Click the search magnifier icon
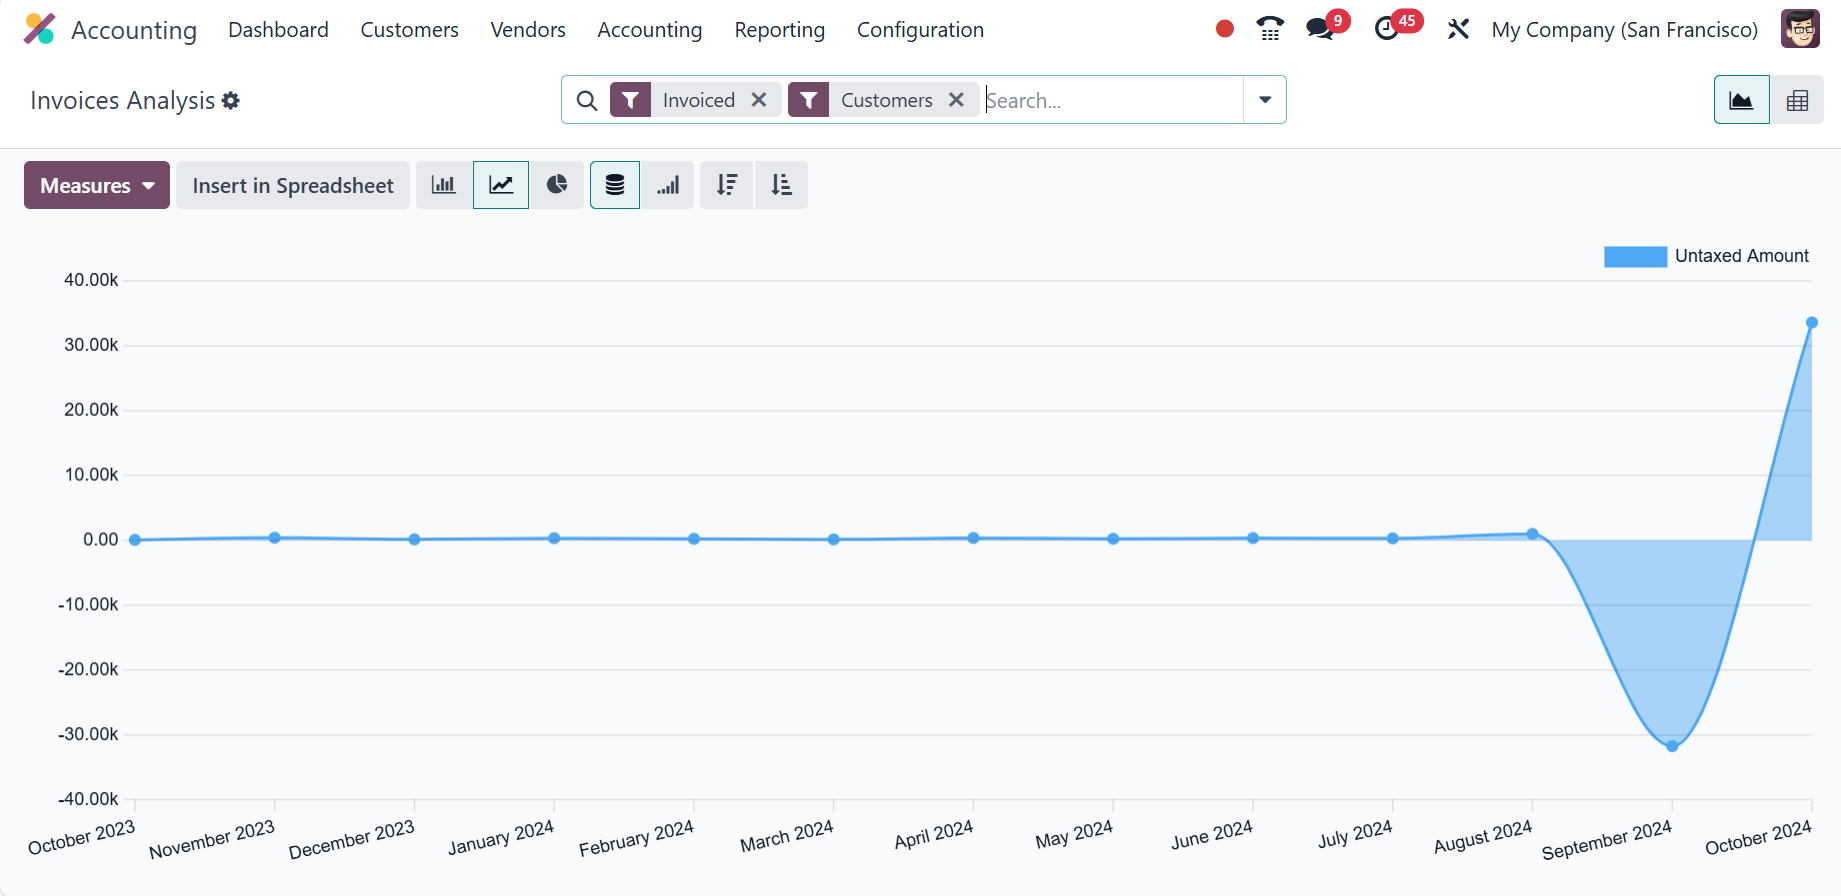1841x896 pixels. 587,100
